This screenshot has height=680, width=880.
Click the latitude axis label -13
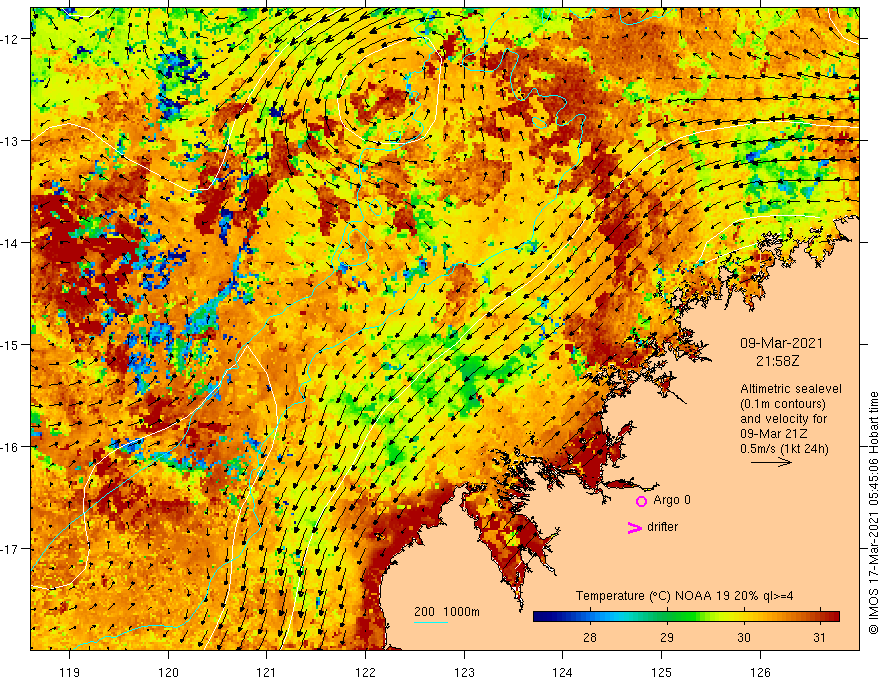[10, 141]
